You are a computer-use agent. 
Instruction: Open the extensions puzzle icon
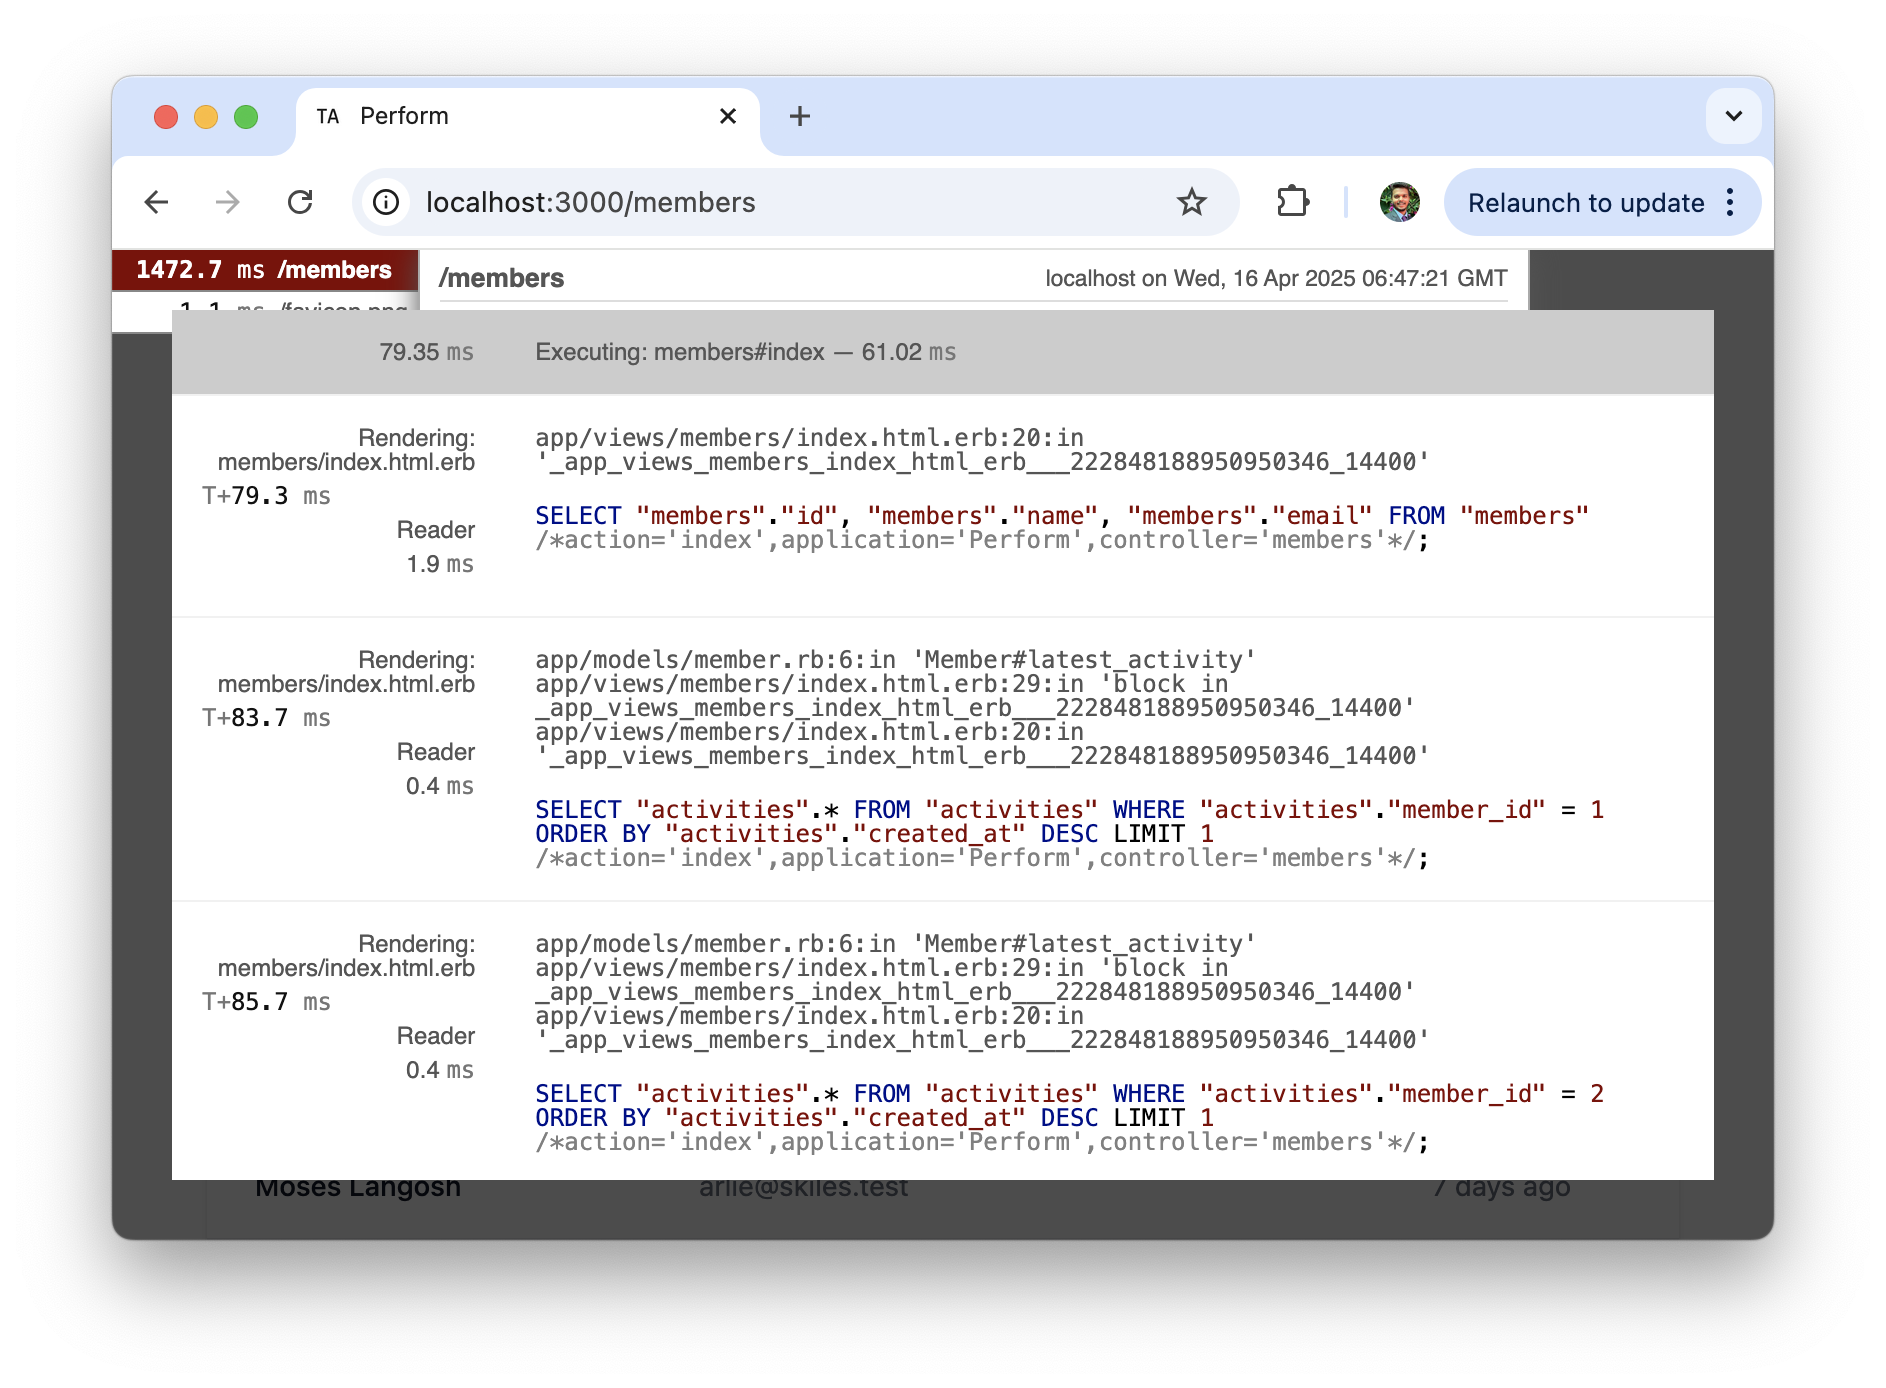1292,201
